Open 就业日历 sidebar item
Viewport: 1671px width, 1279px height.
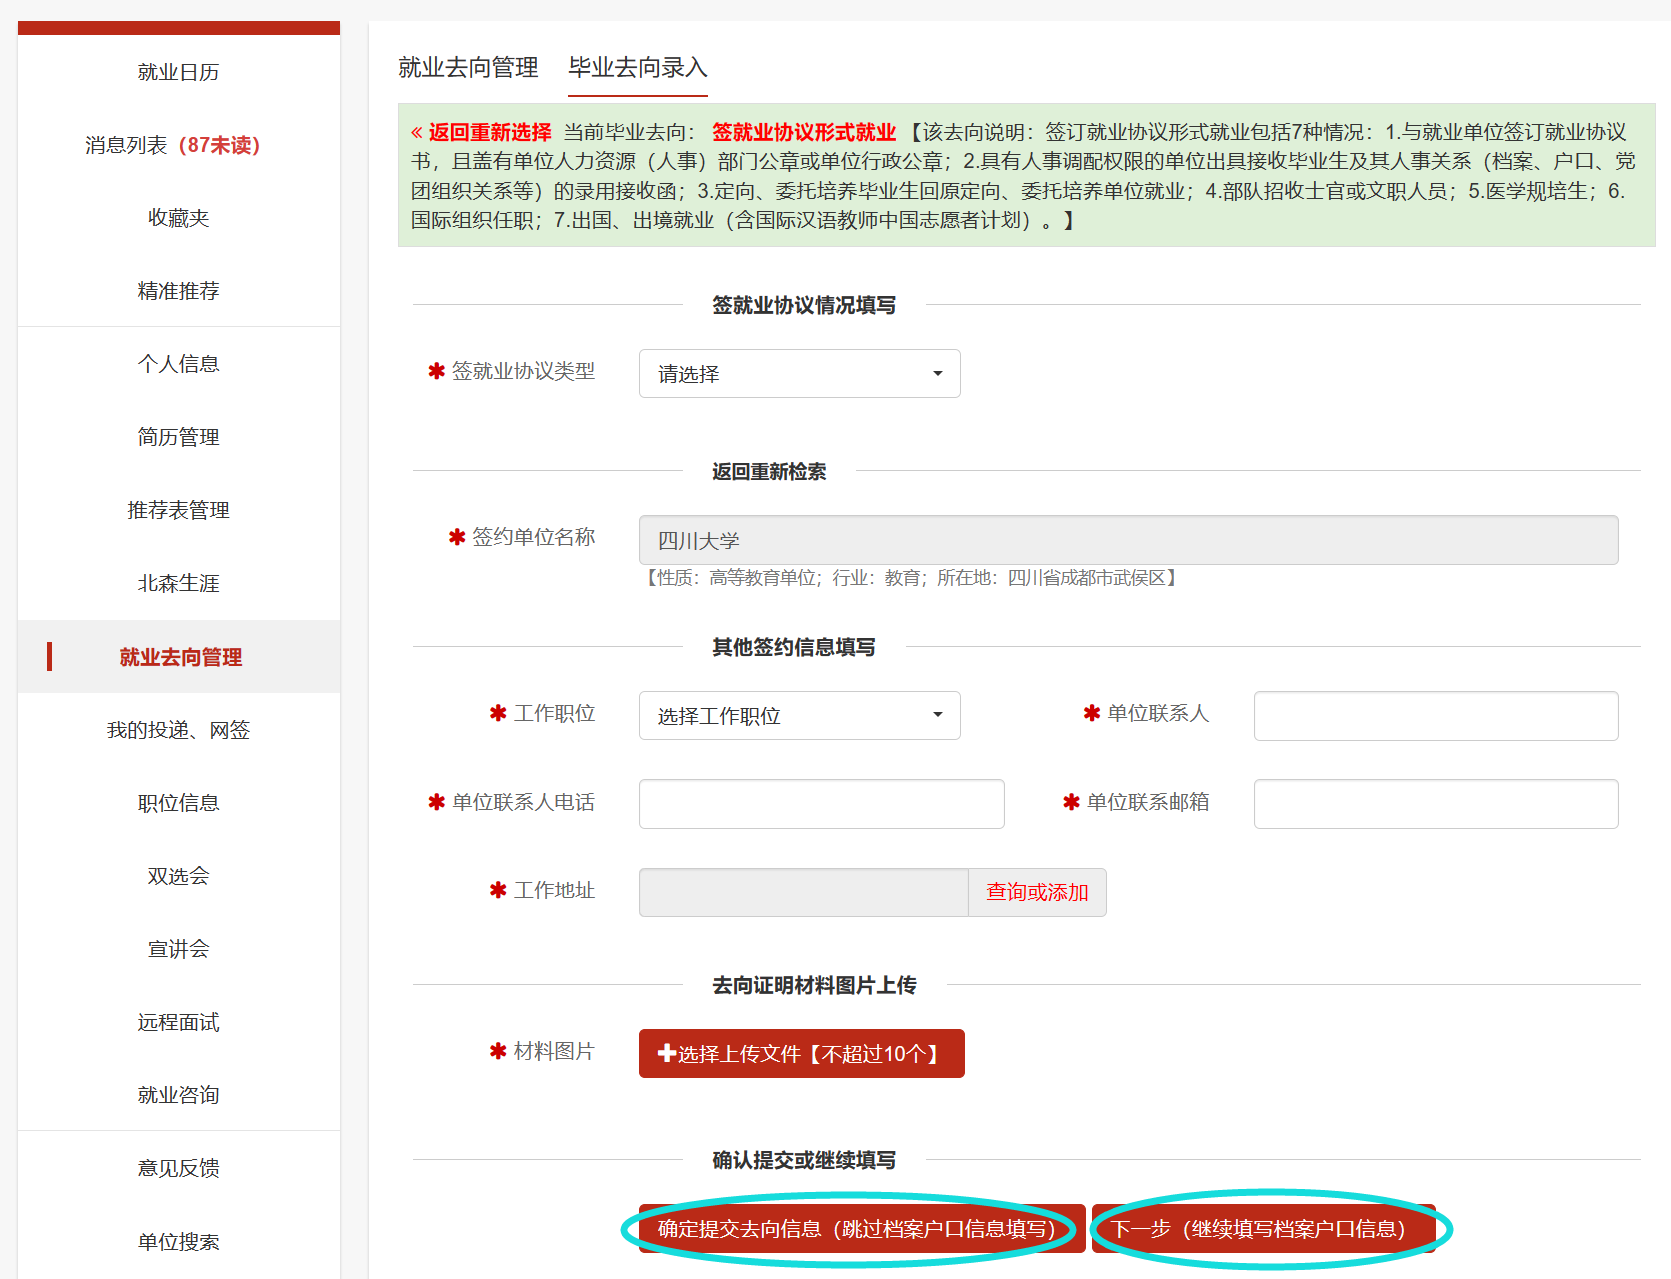178,72
